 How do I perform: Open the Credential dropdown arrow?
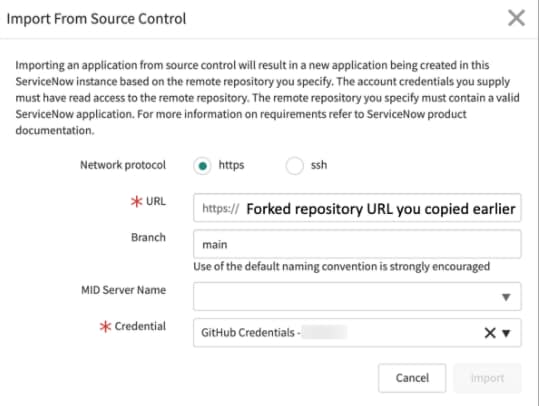506,333
